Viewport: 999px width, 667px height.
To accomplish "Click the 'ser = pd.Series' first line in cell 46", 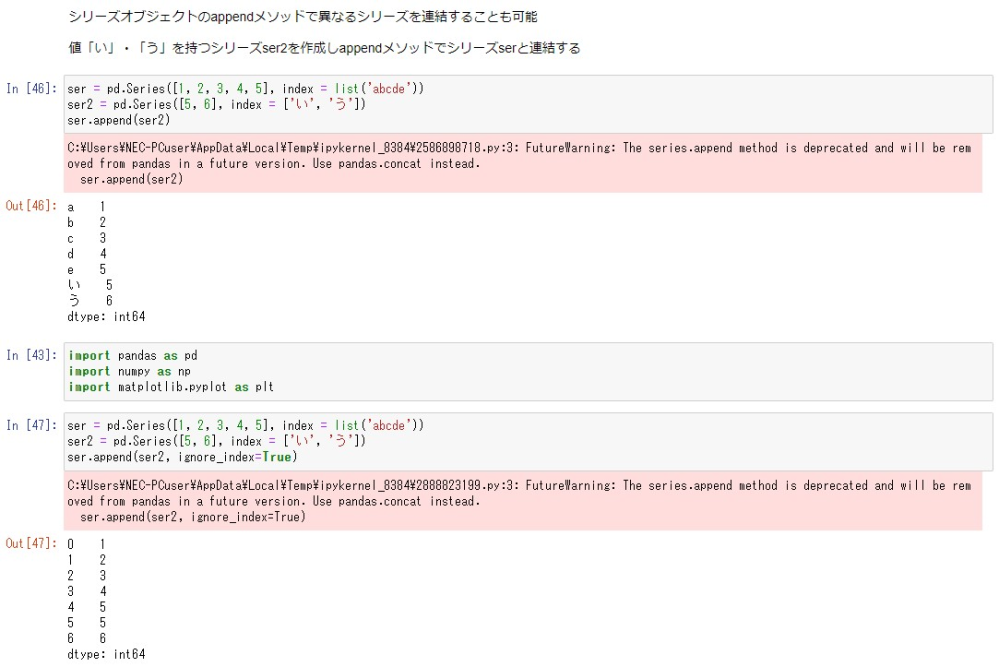I will [x=245, y=89].
